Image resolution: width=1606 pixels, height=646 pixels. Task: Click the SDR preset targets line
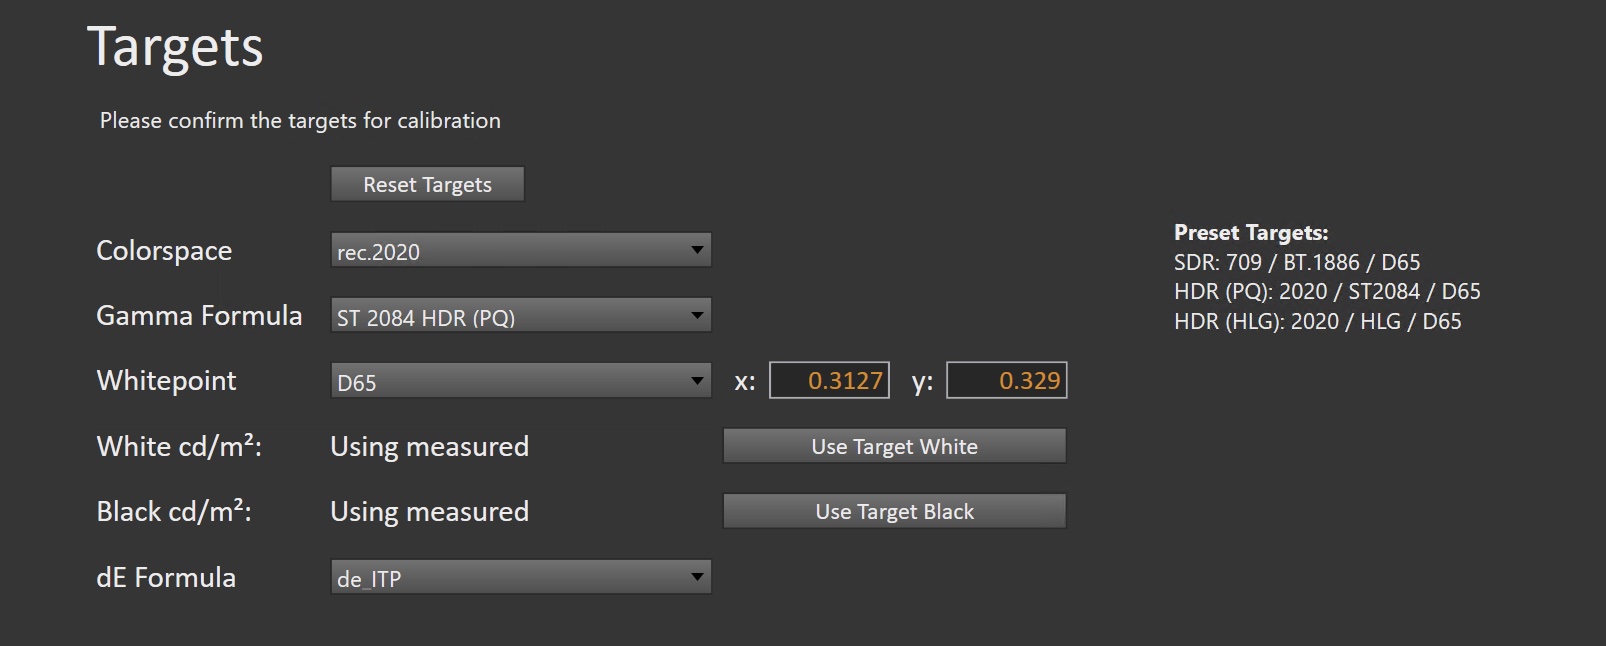click(x=1297, y=262)
